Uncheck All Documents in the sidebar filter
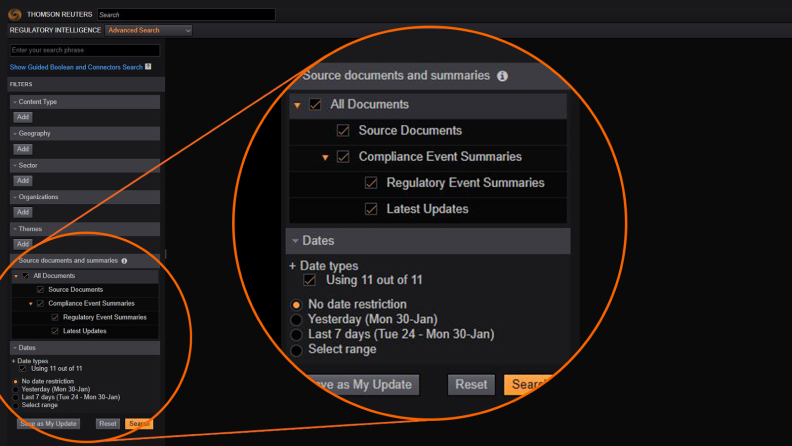 point(26,276)
